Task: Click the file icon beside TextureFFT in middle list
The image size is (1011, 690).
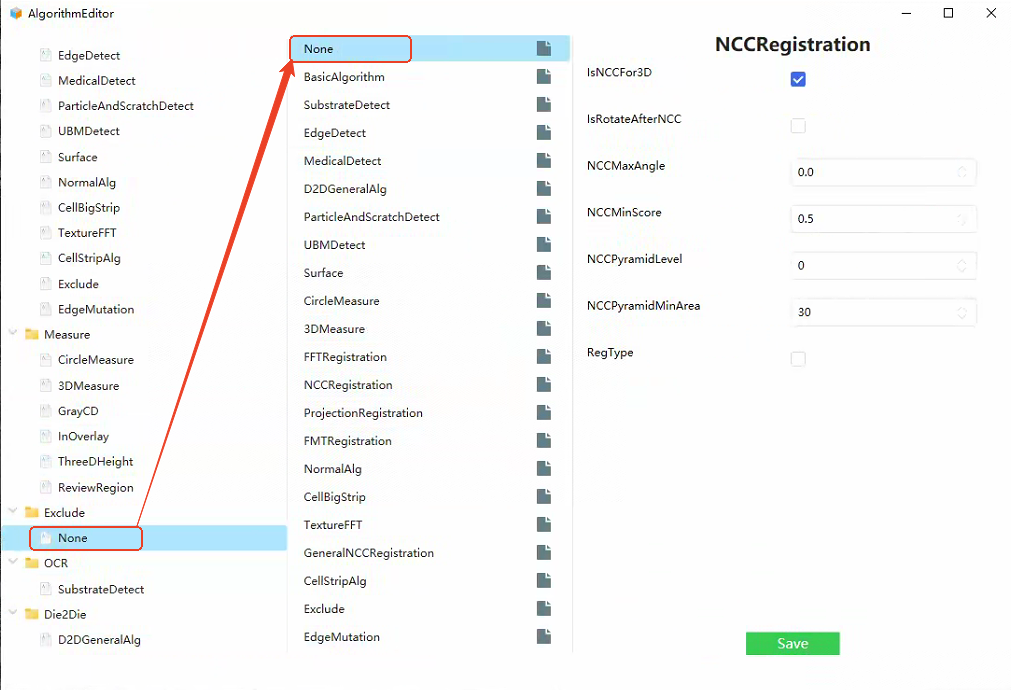Action: click(x=544, y=525)
